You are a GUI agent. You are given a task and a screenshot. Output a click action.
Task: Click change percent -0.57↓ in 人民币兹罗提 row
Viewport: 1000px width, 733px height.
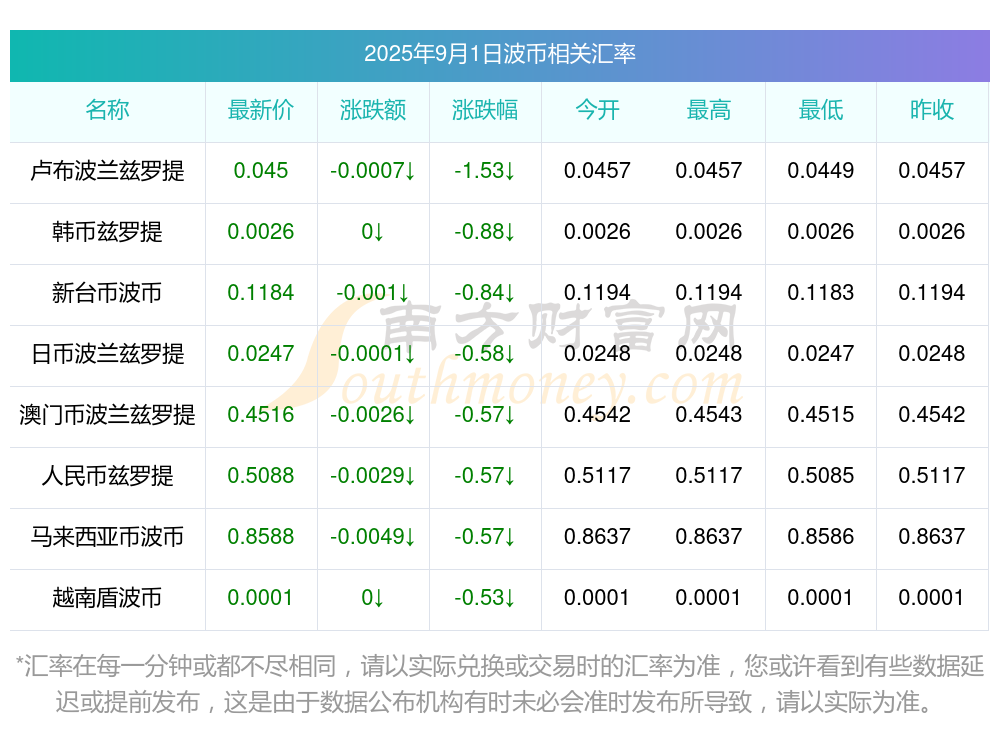point(485,476)
